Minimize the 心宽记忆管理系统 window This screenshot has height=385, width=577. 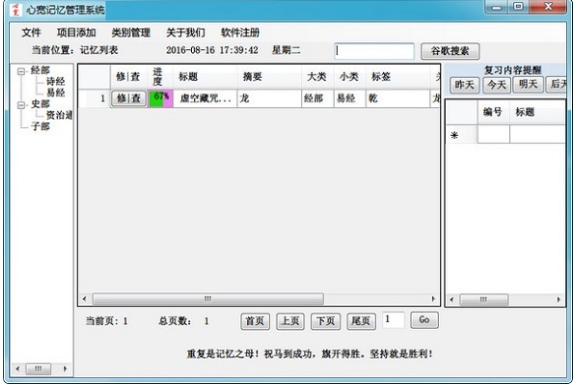497,7
